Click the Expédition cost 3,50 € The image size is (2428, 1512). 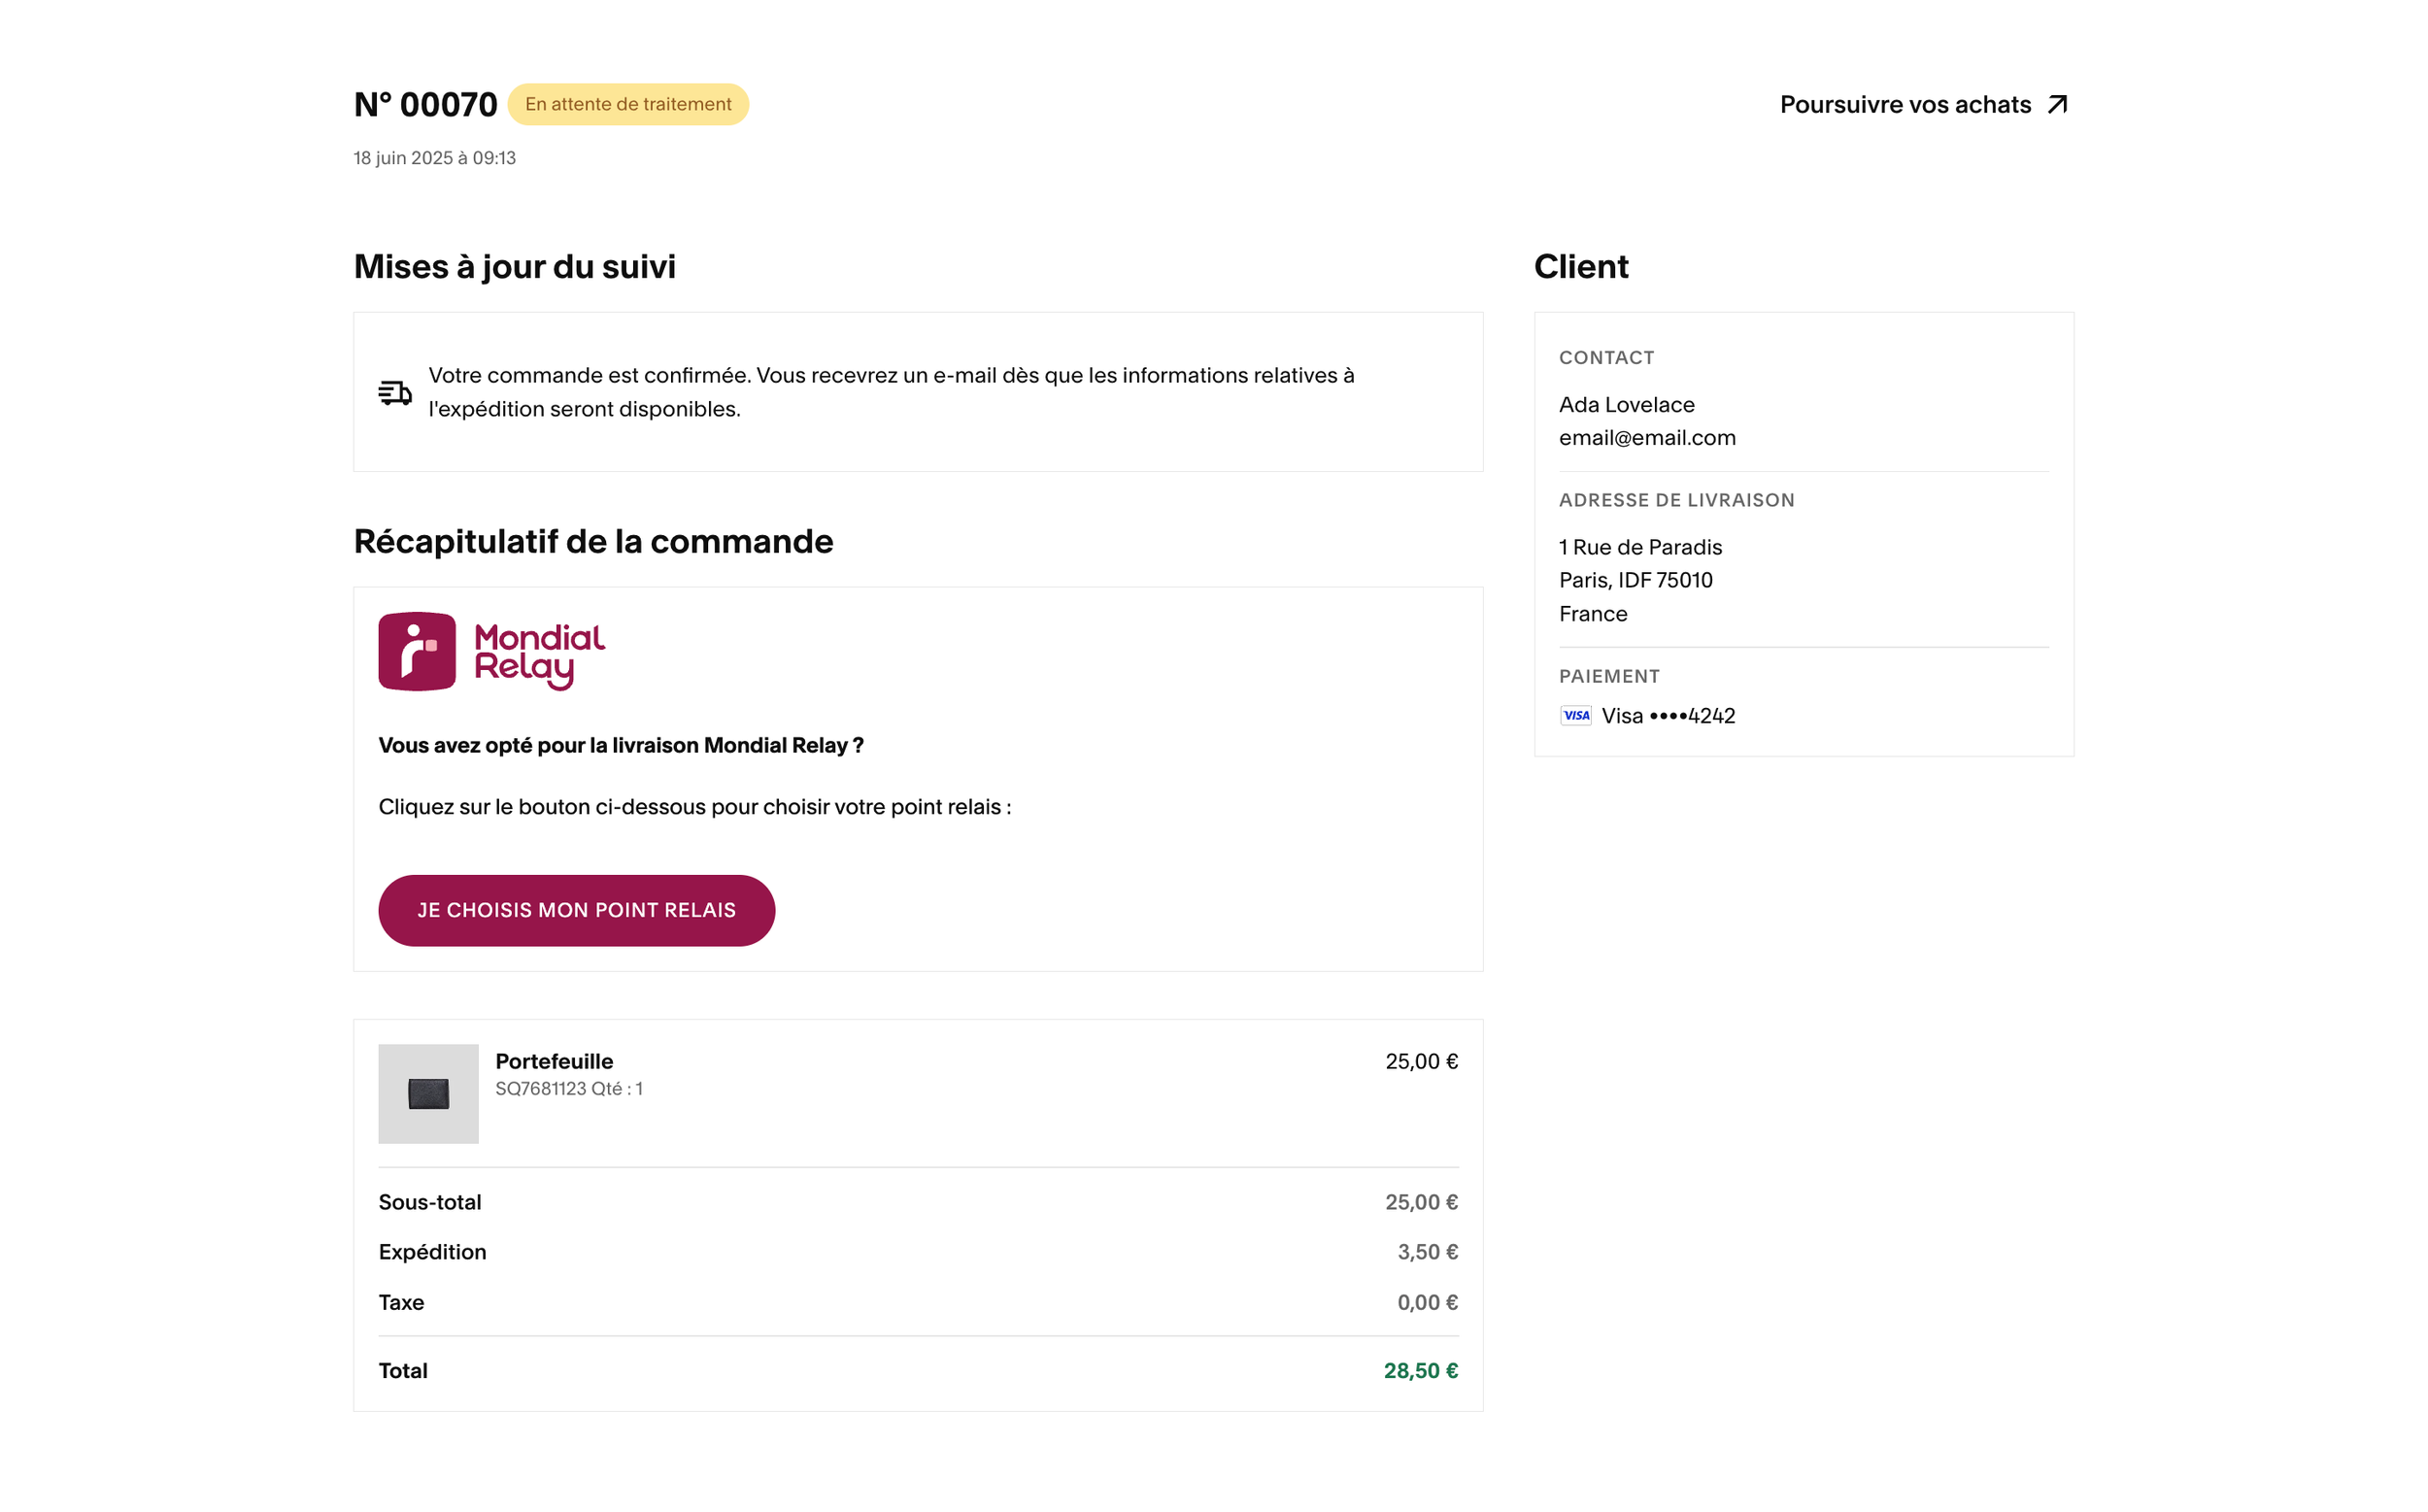click(1427, 1252)
